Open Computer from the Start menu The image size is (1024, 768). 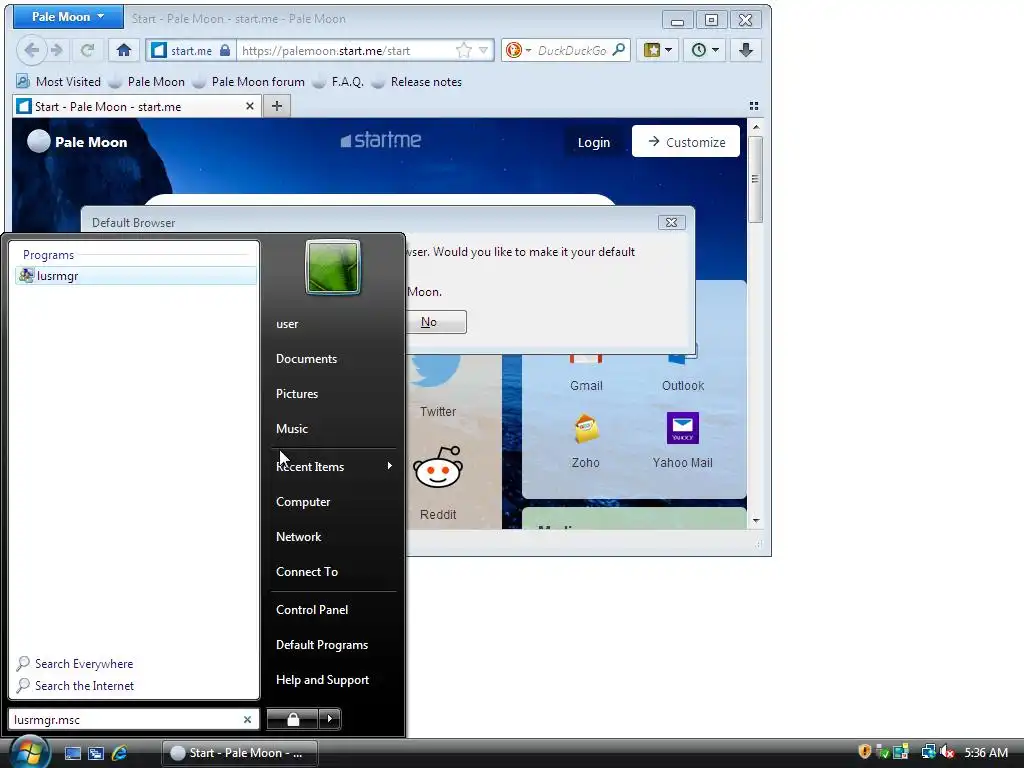coord(303,502)
